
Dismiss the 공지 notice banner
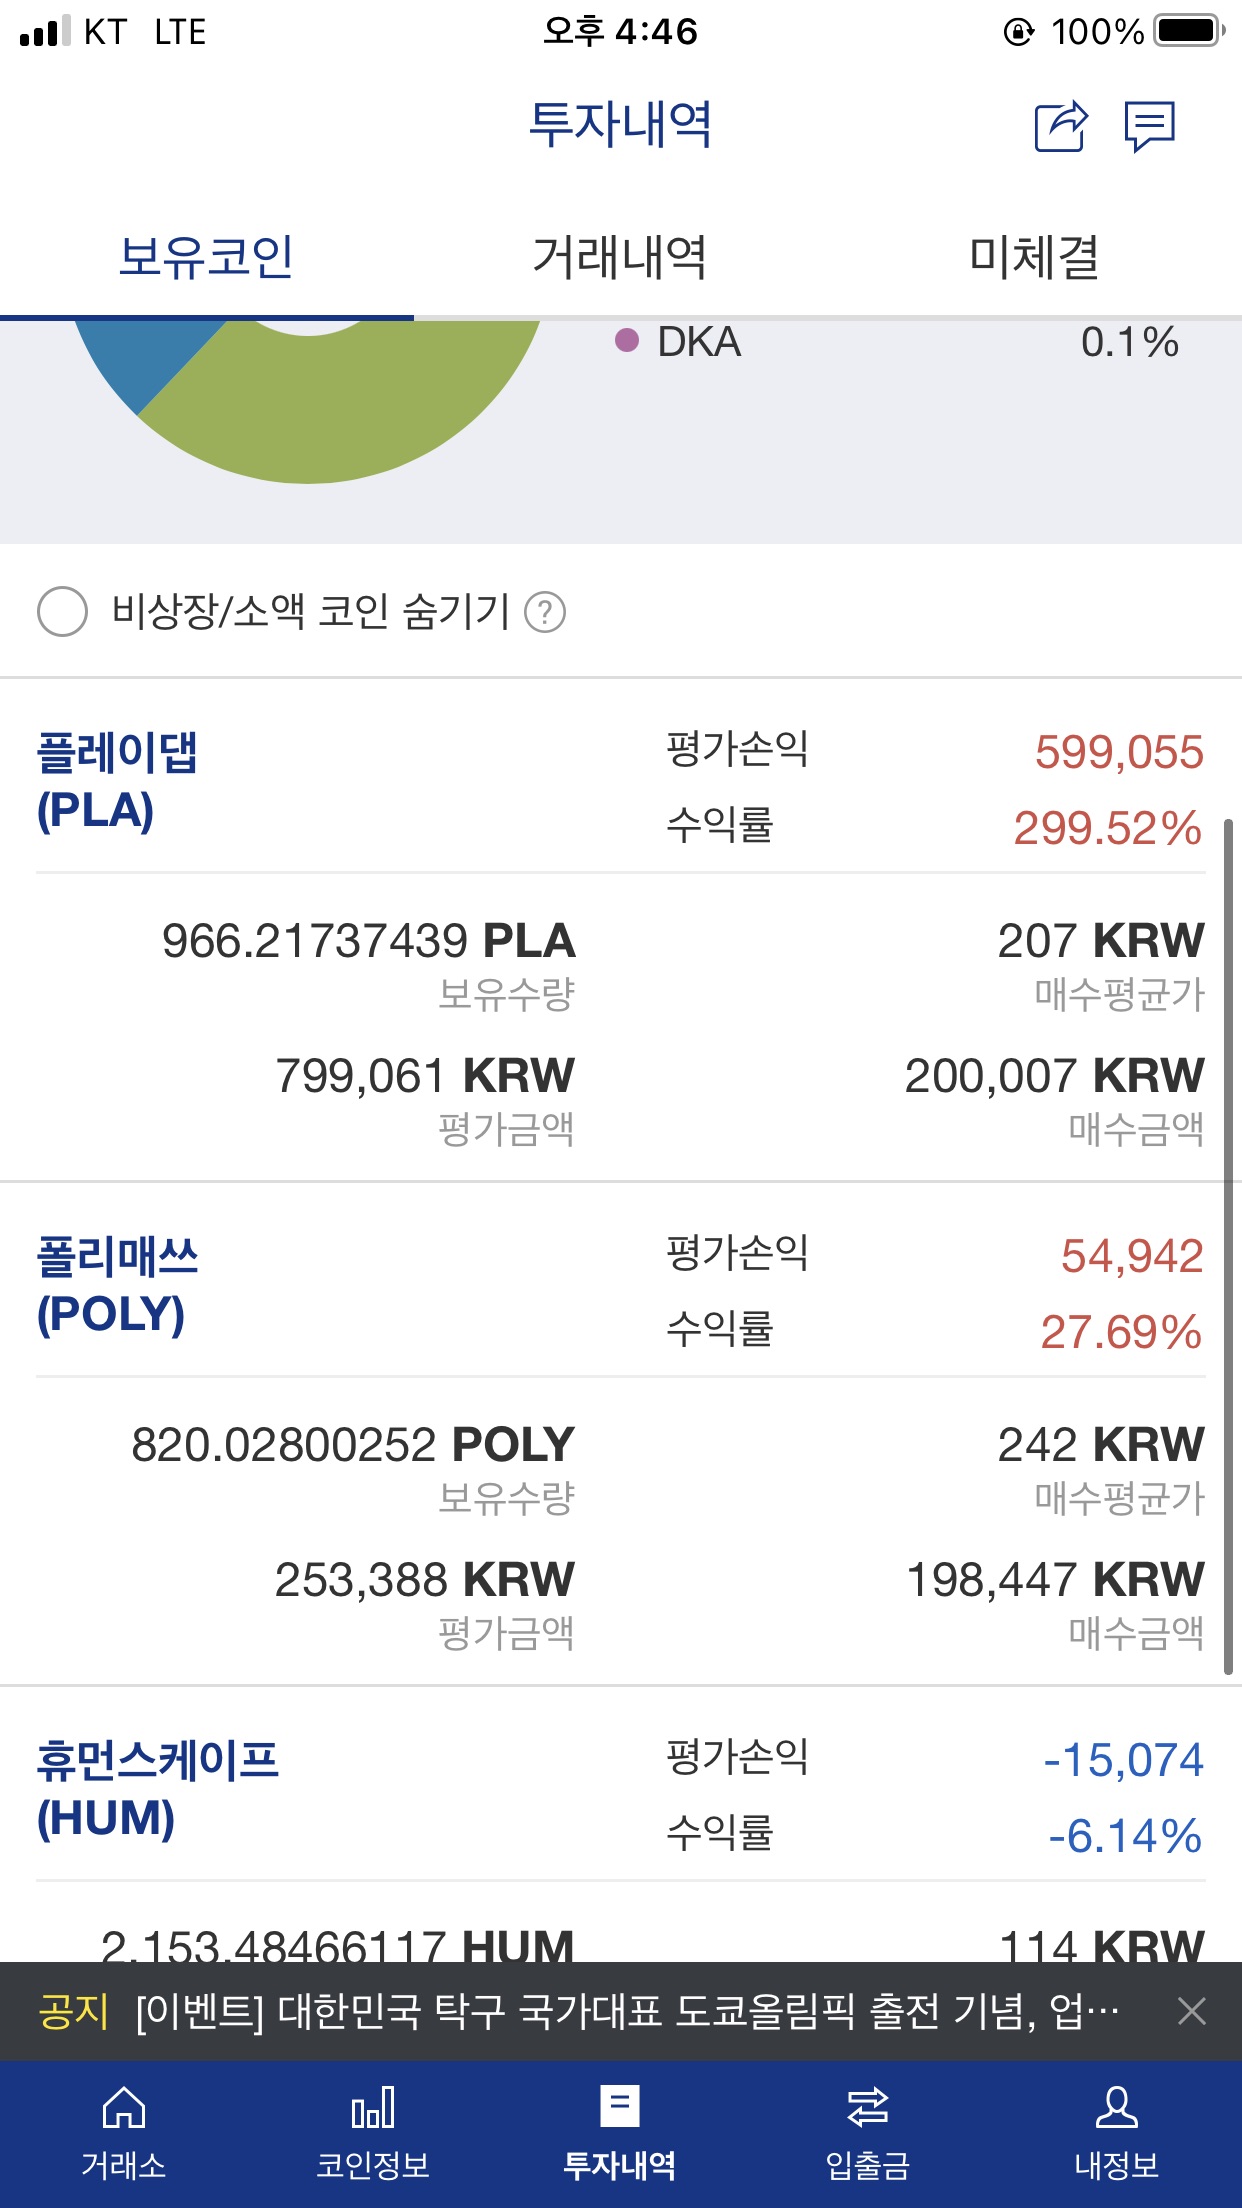pyautogui.click(x=1192, y=2011)
